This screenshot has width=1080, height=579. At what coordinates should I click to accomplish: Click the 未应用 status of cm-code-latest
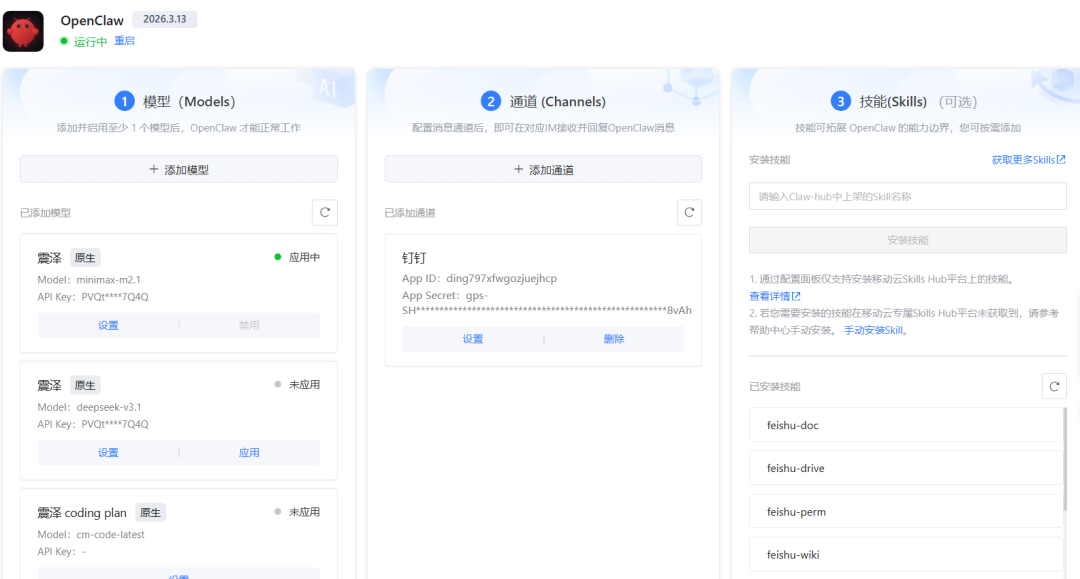(304, 512)
